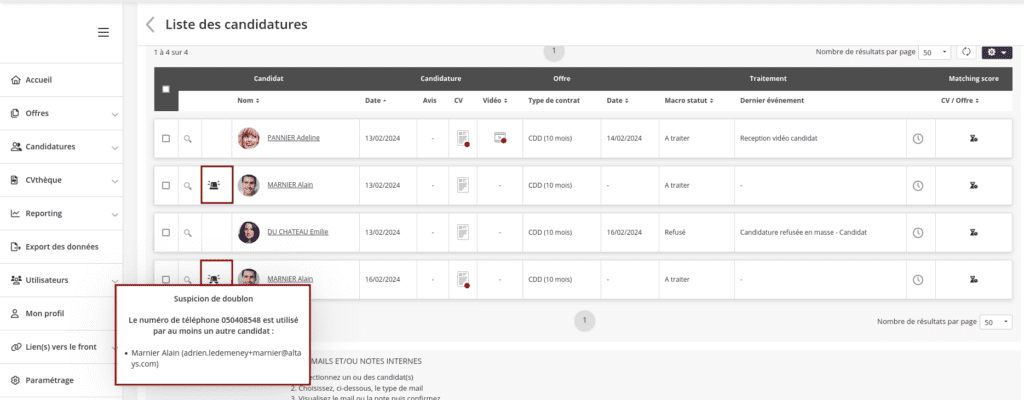Go back using the left chevron arrow
Screen dimensions: 1024x400
pyautogui.click(x=150, y=24)
